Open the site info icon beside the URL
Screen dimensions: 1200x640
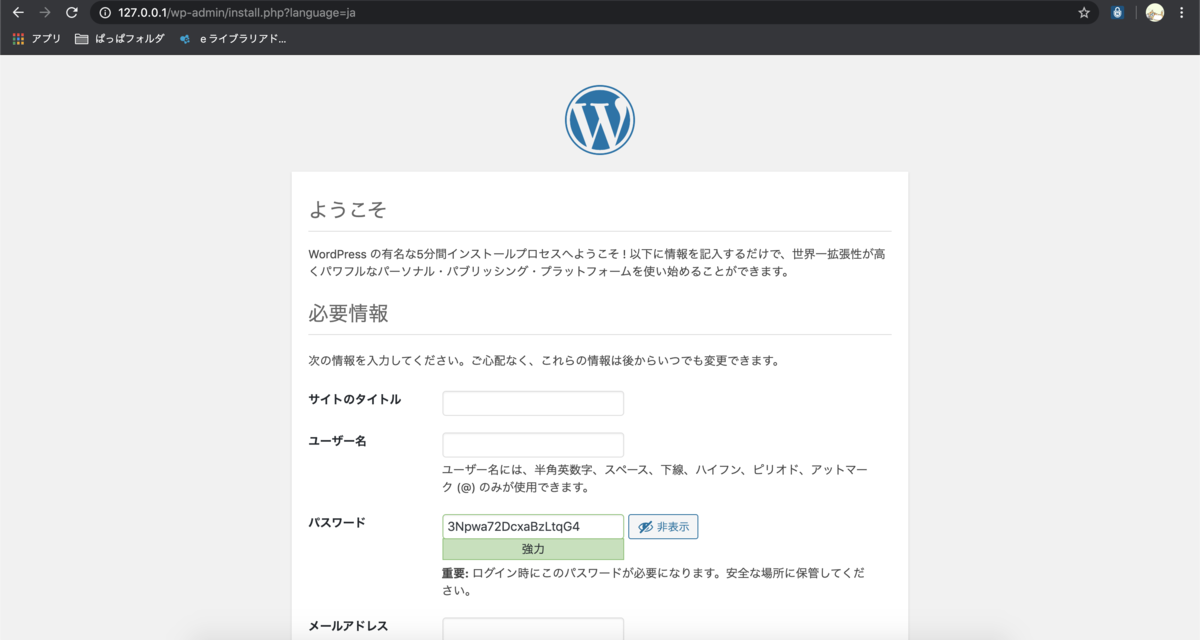(x=104, y=13)
